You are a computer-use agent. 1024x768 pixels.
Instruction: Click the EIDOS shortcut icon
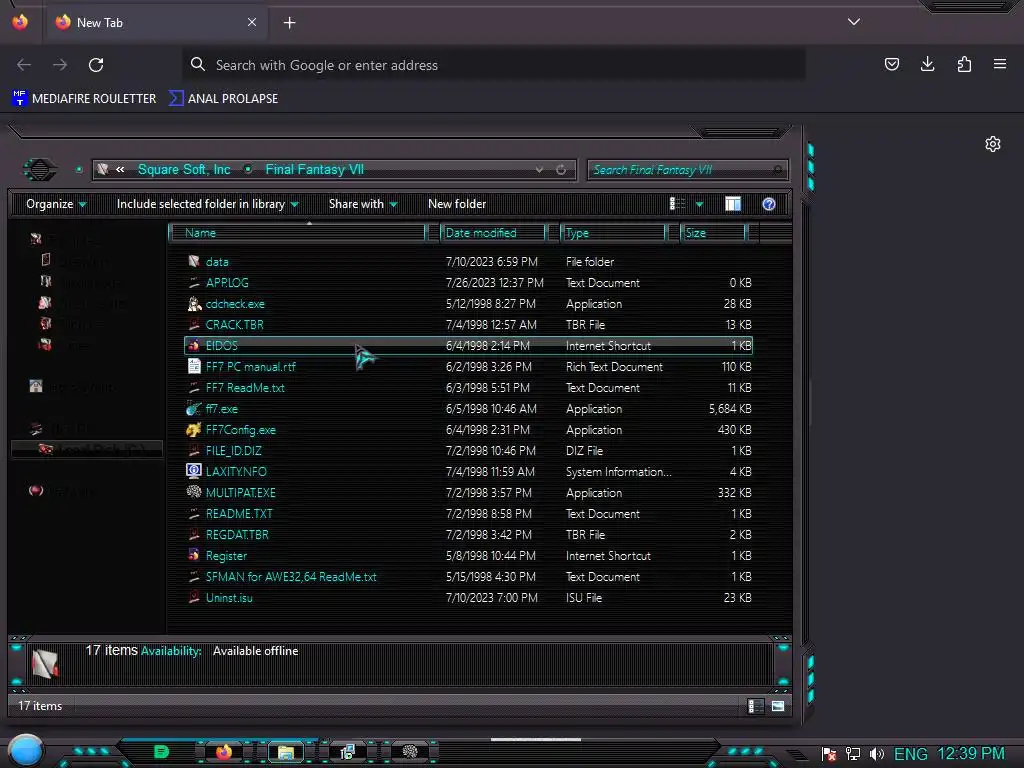[194, 345]
